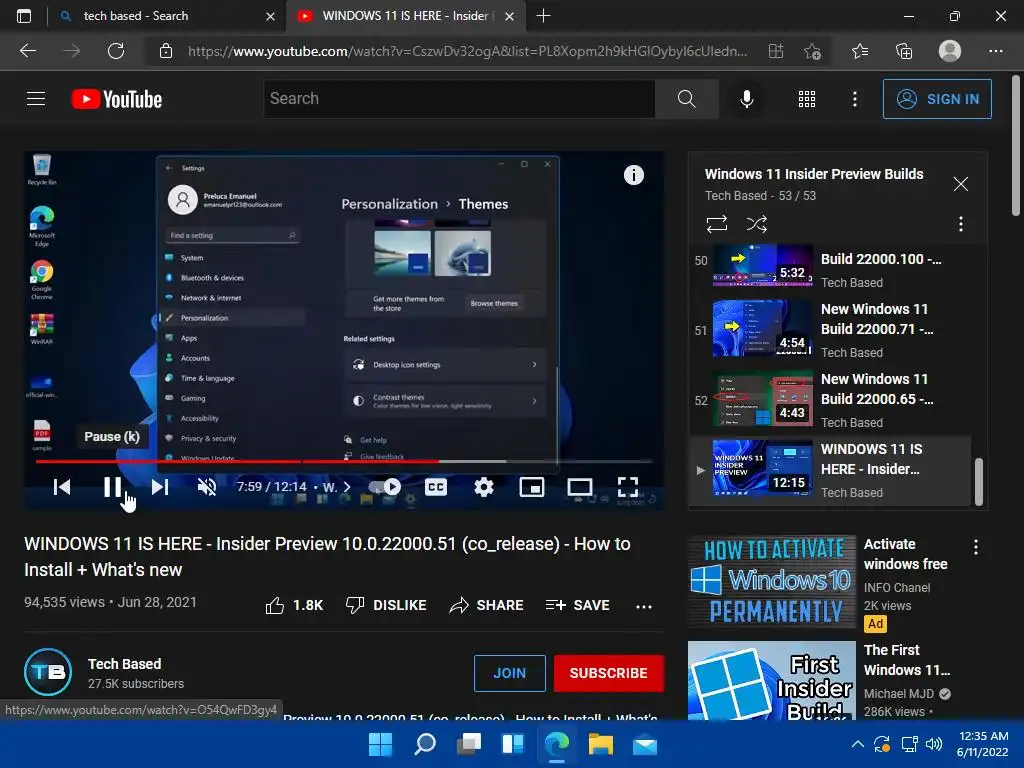This screenshot has height=768, width=1024.
Task: Start voice search with the microphone
Action: [746, 99]
